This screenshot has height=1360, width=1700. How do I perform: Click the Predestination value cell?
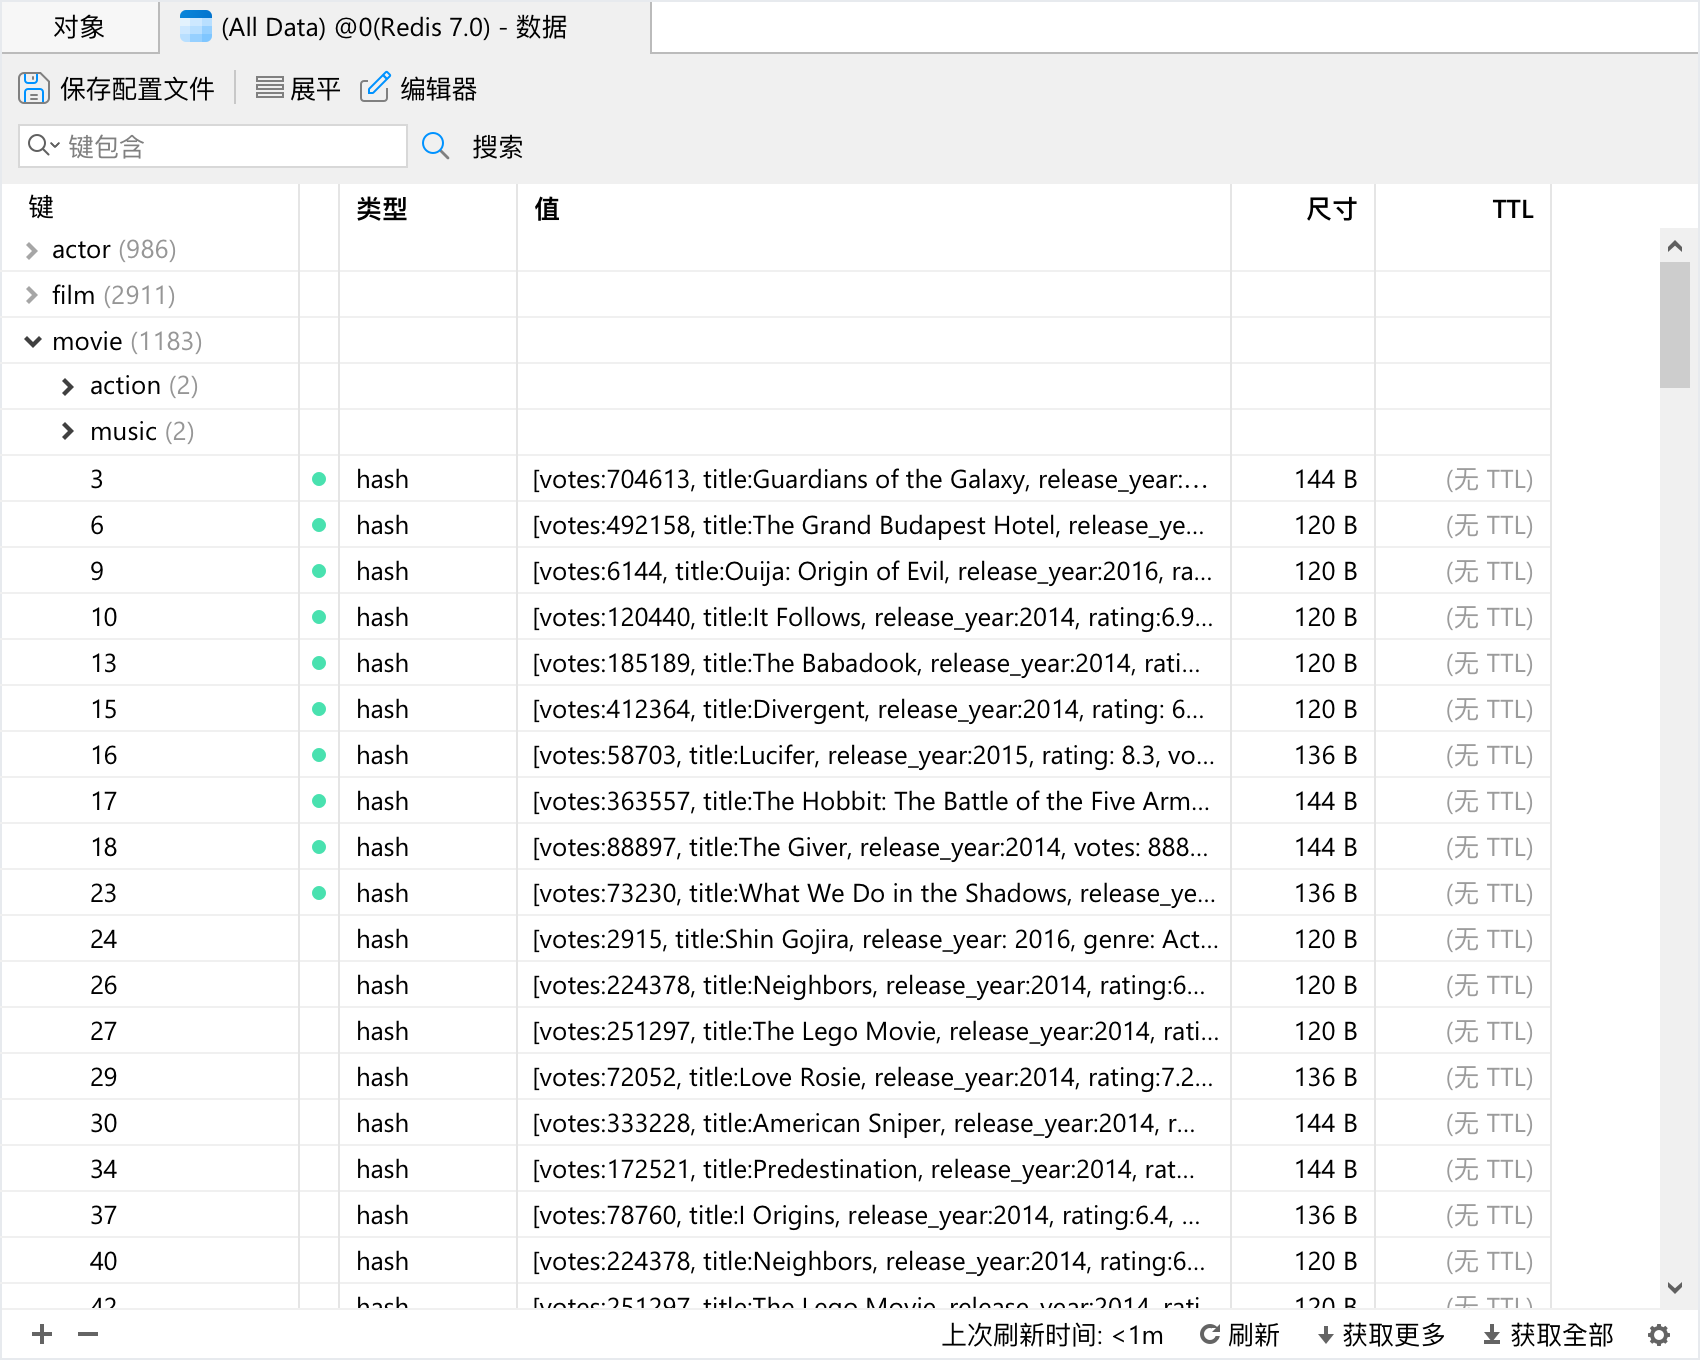(x=872, y=1169)
